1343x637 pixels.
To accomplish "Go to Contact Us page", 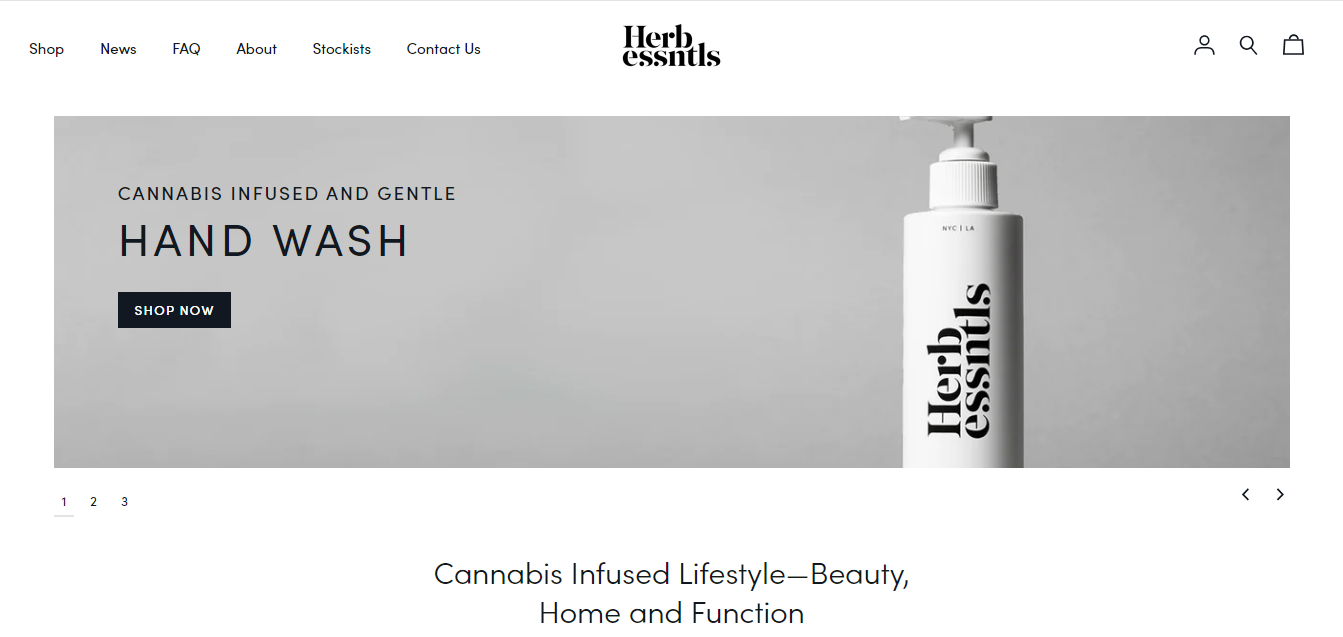I will click(x=443, y=49).
